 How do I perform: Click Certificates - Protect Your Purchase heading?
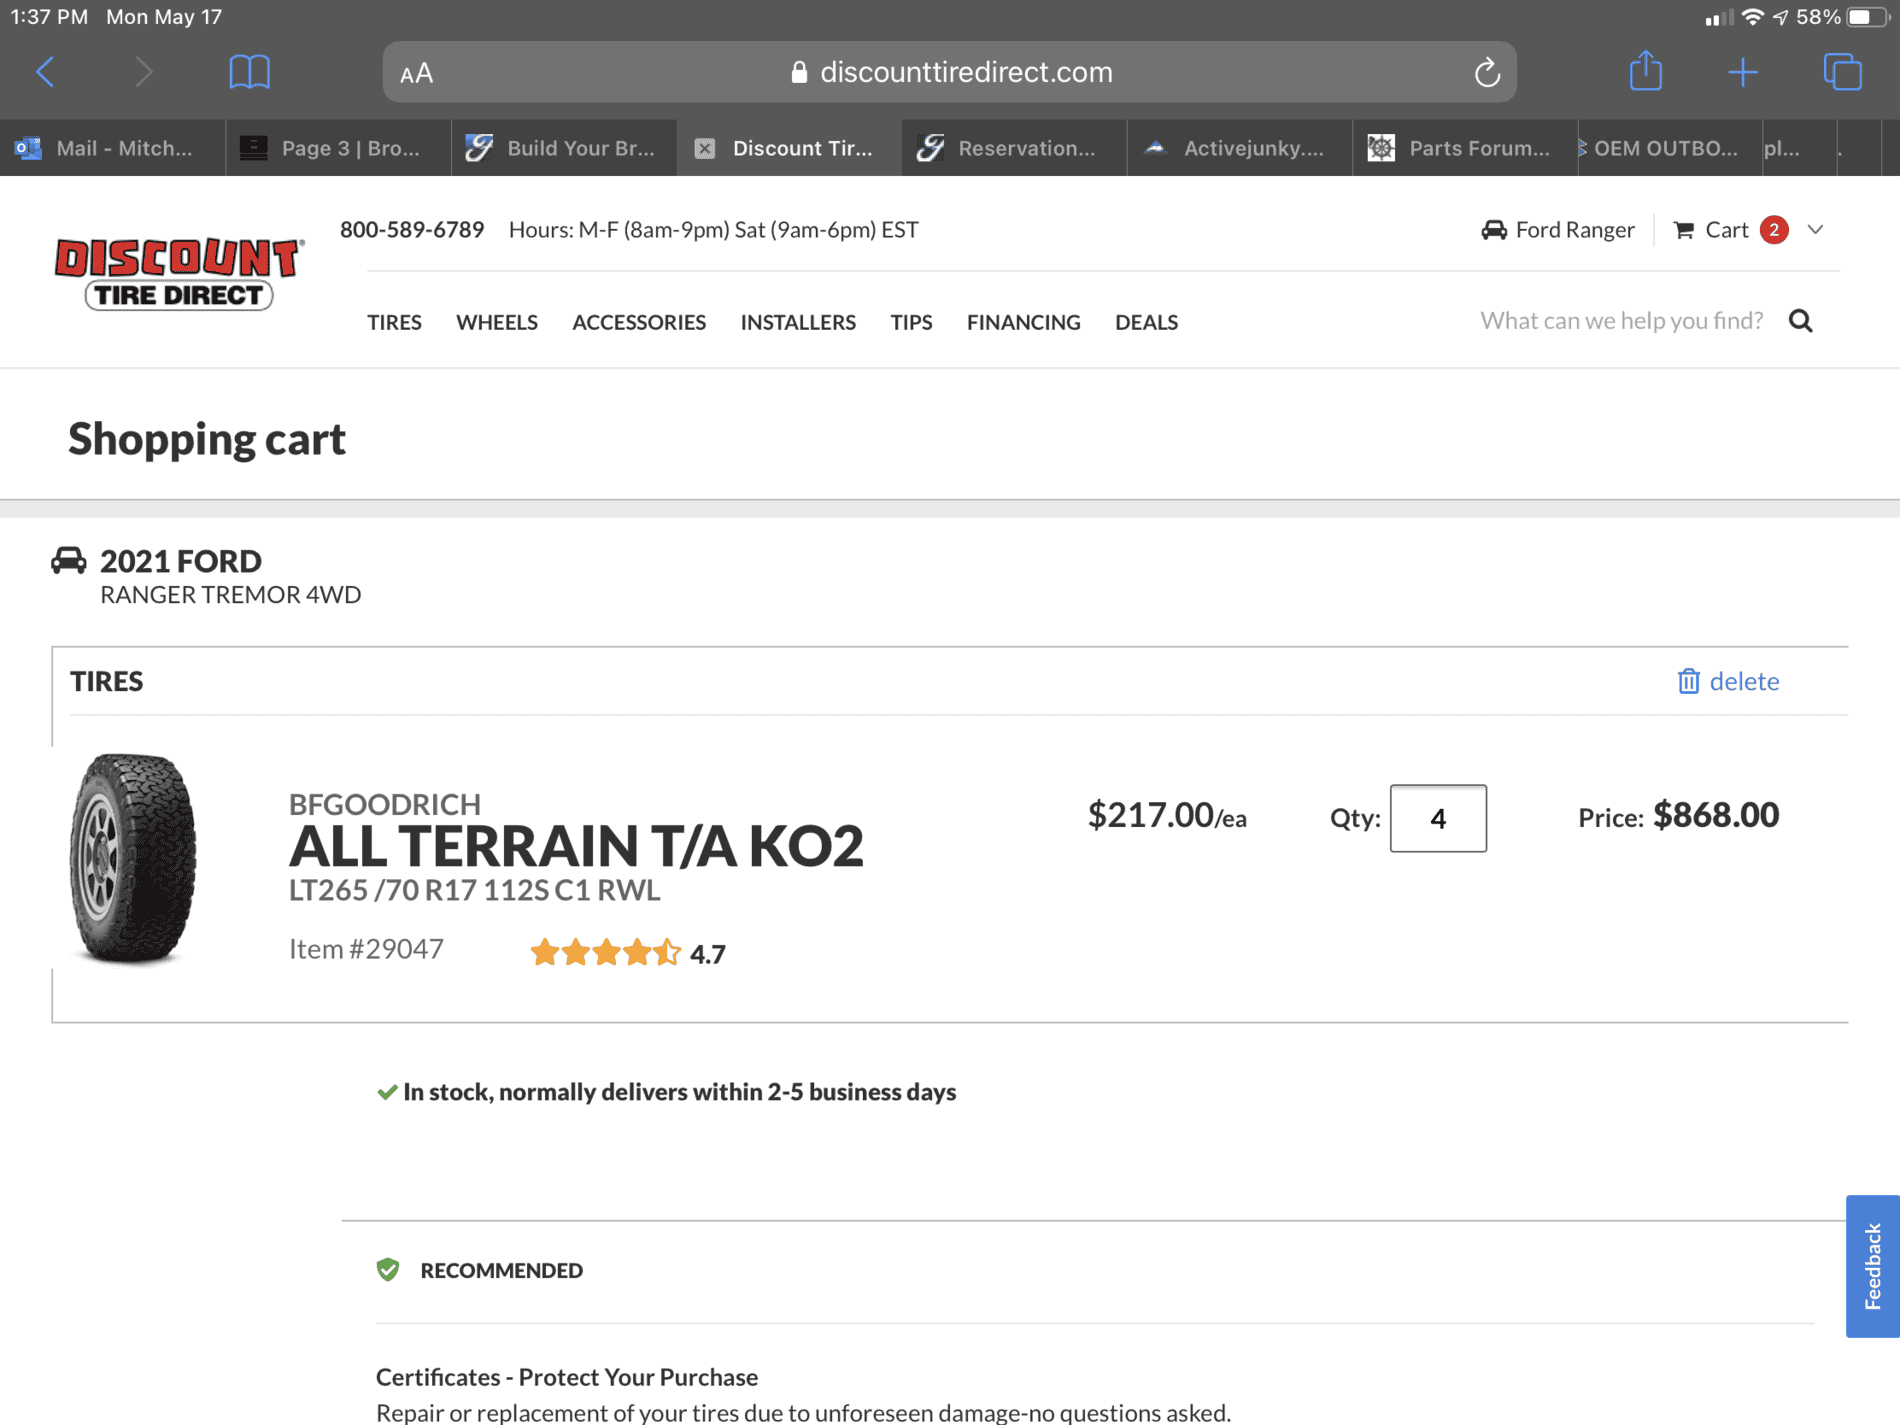pos(567,1377)
